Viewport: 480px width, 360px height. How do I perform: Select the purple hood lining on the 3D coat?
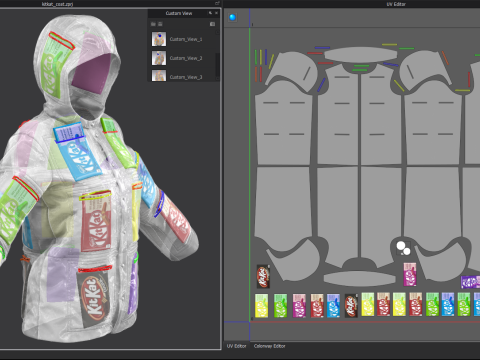tap(92, 73)
